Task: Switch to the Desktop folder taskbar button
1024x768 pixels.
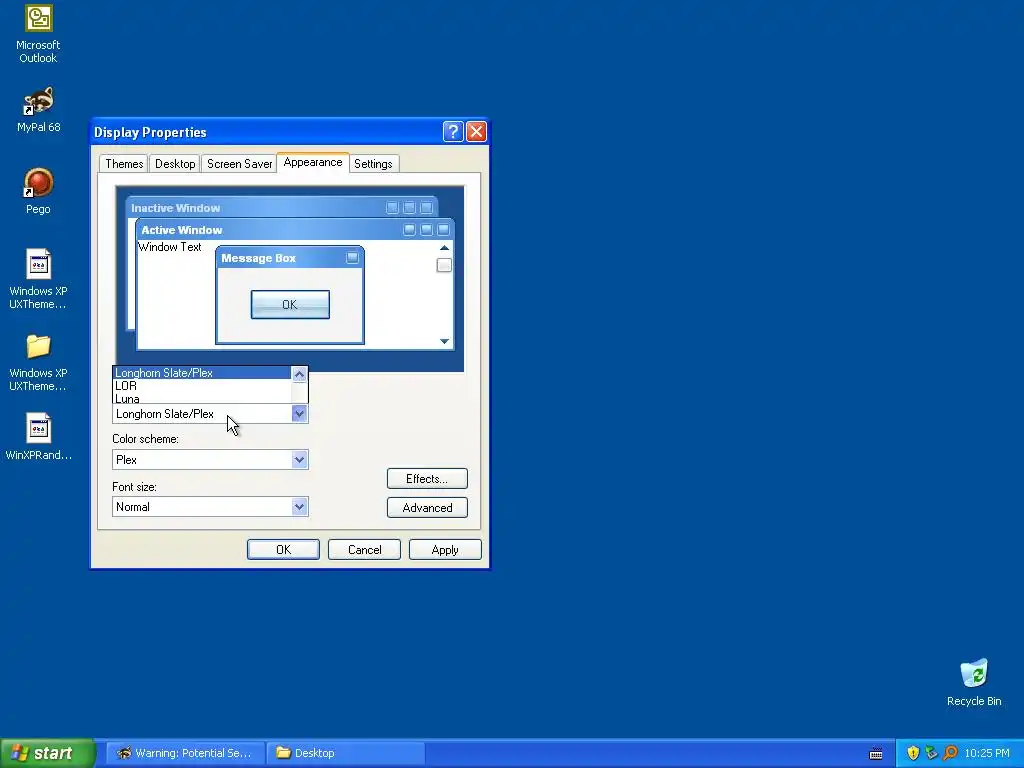Action: (x=346, y=753)
